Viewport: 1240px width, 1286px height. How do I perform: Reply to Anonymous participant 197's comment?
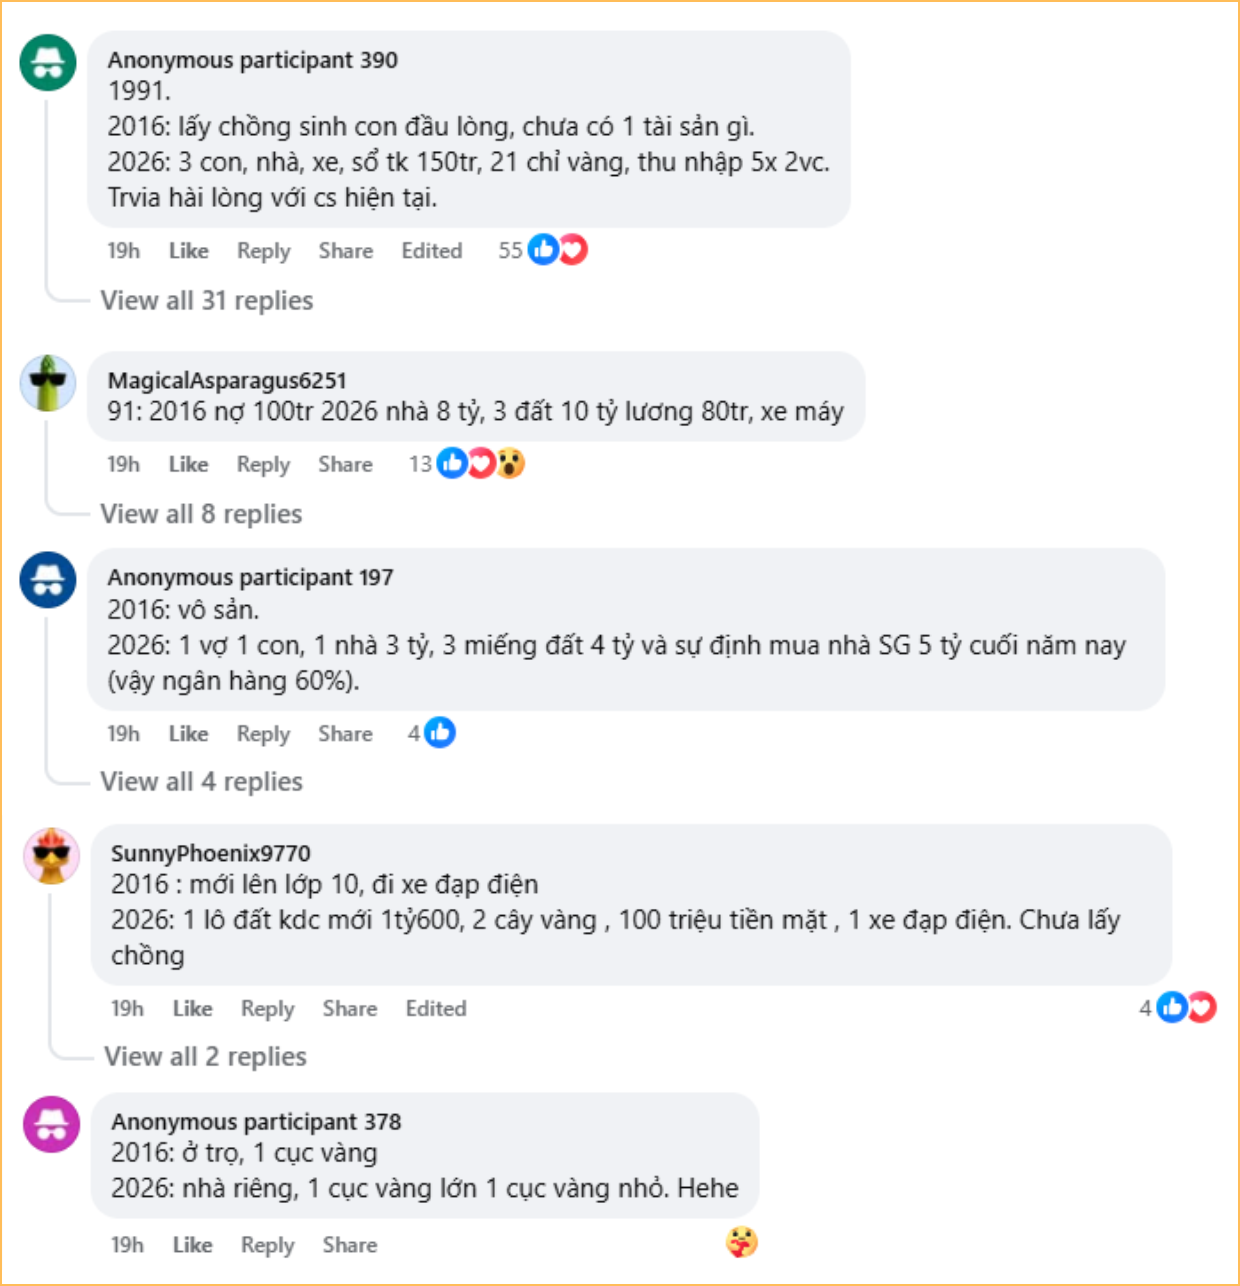[x=263, y=734]
